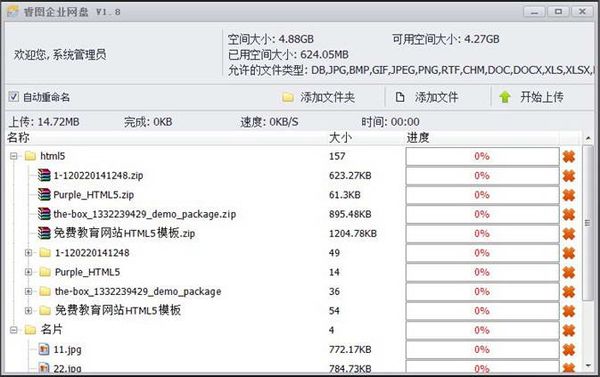Click the scrollbar up arrow
Viewport: 600px width, 377px height.
click(588, 138)
